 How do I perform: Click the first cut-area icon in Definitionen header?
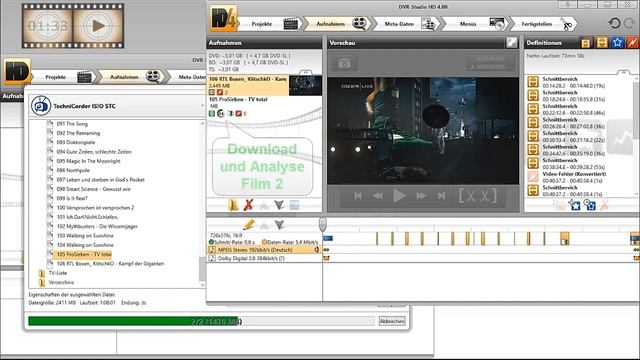point(586,42)
